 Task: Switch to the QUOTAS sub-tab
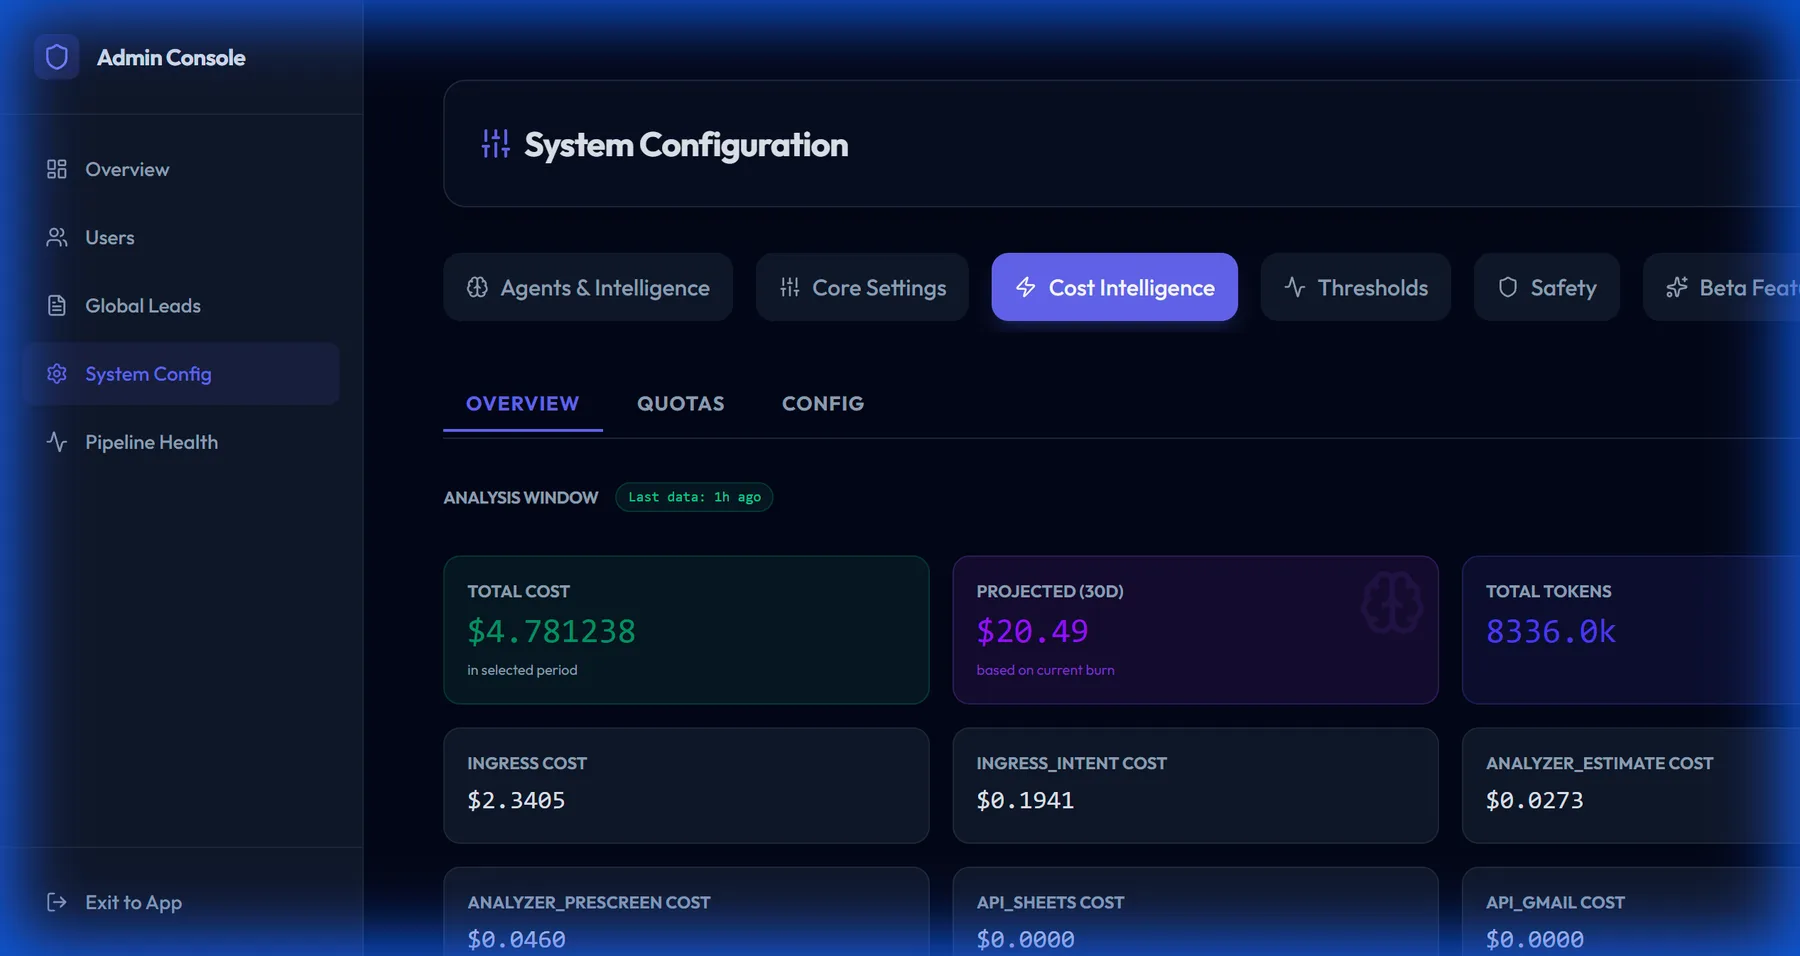[681, 404]
